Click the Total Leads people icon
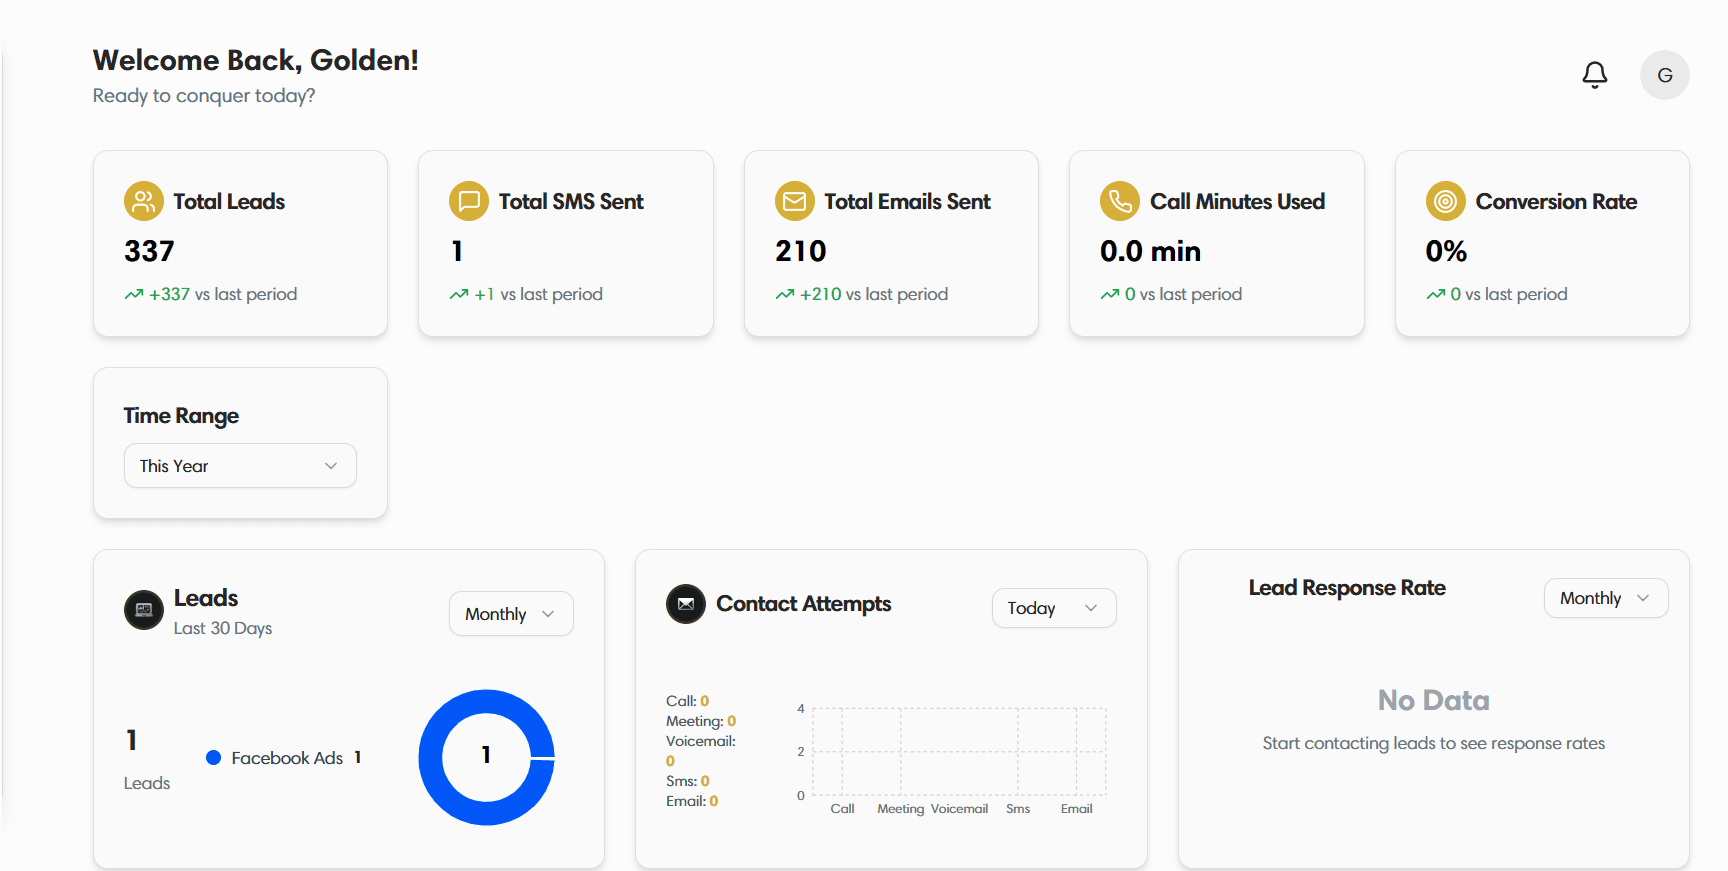Viewport: 1728px width, 871px height. [144, 201]
